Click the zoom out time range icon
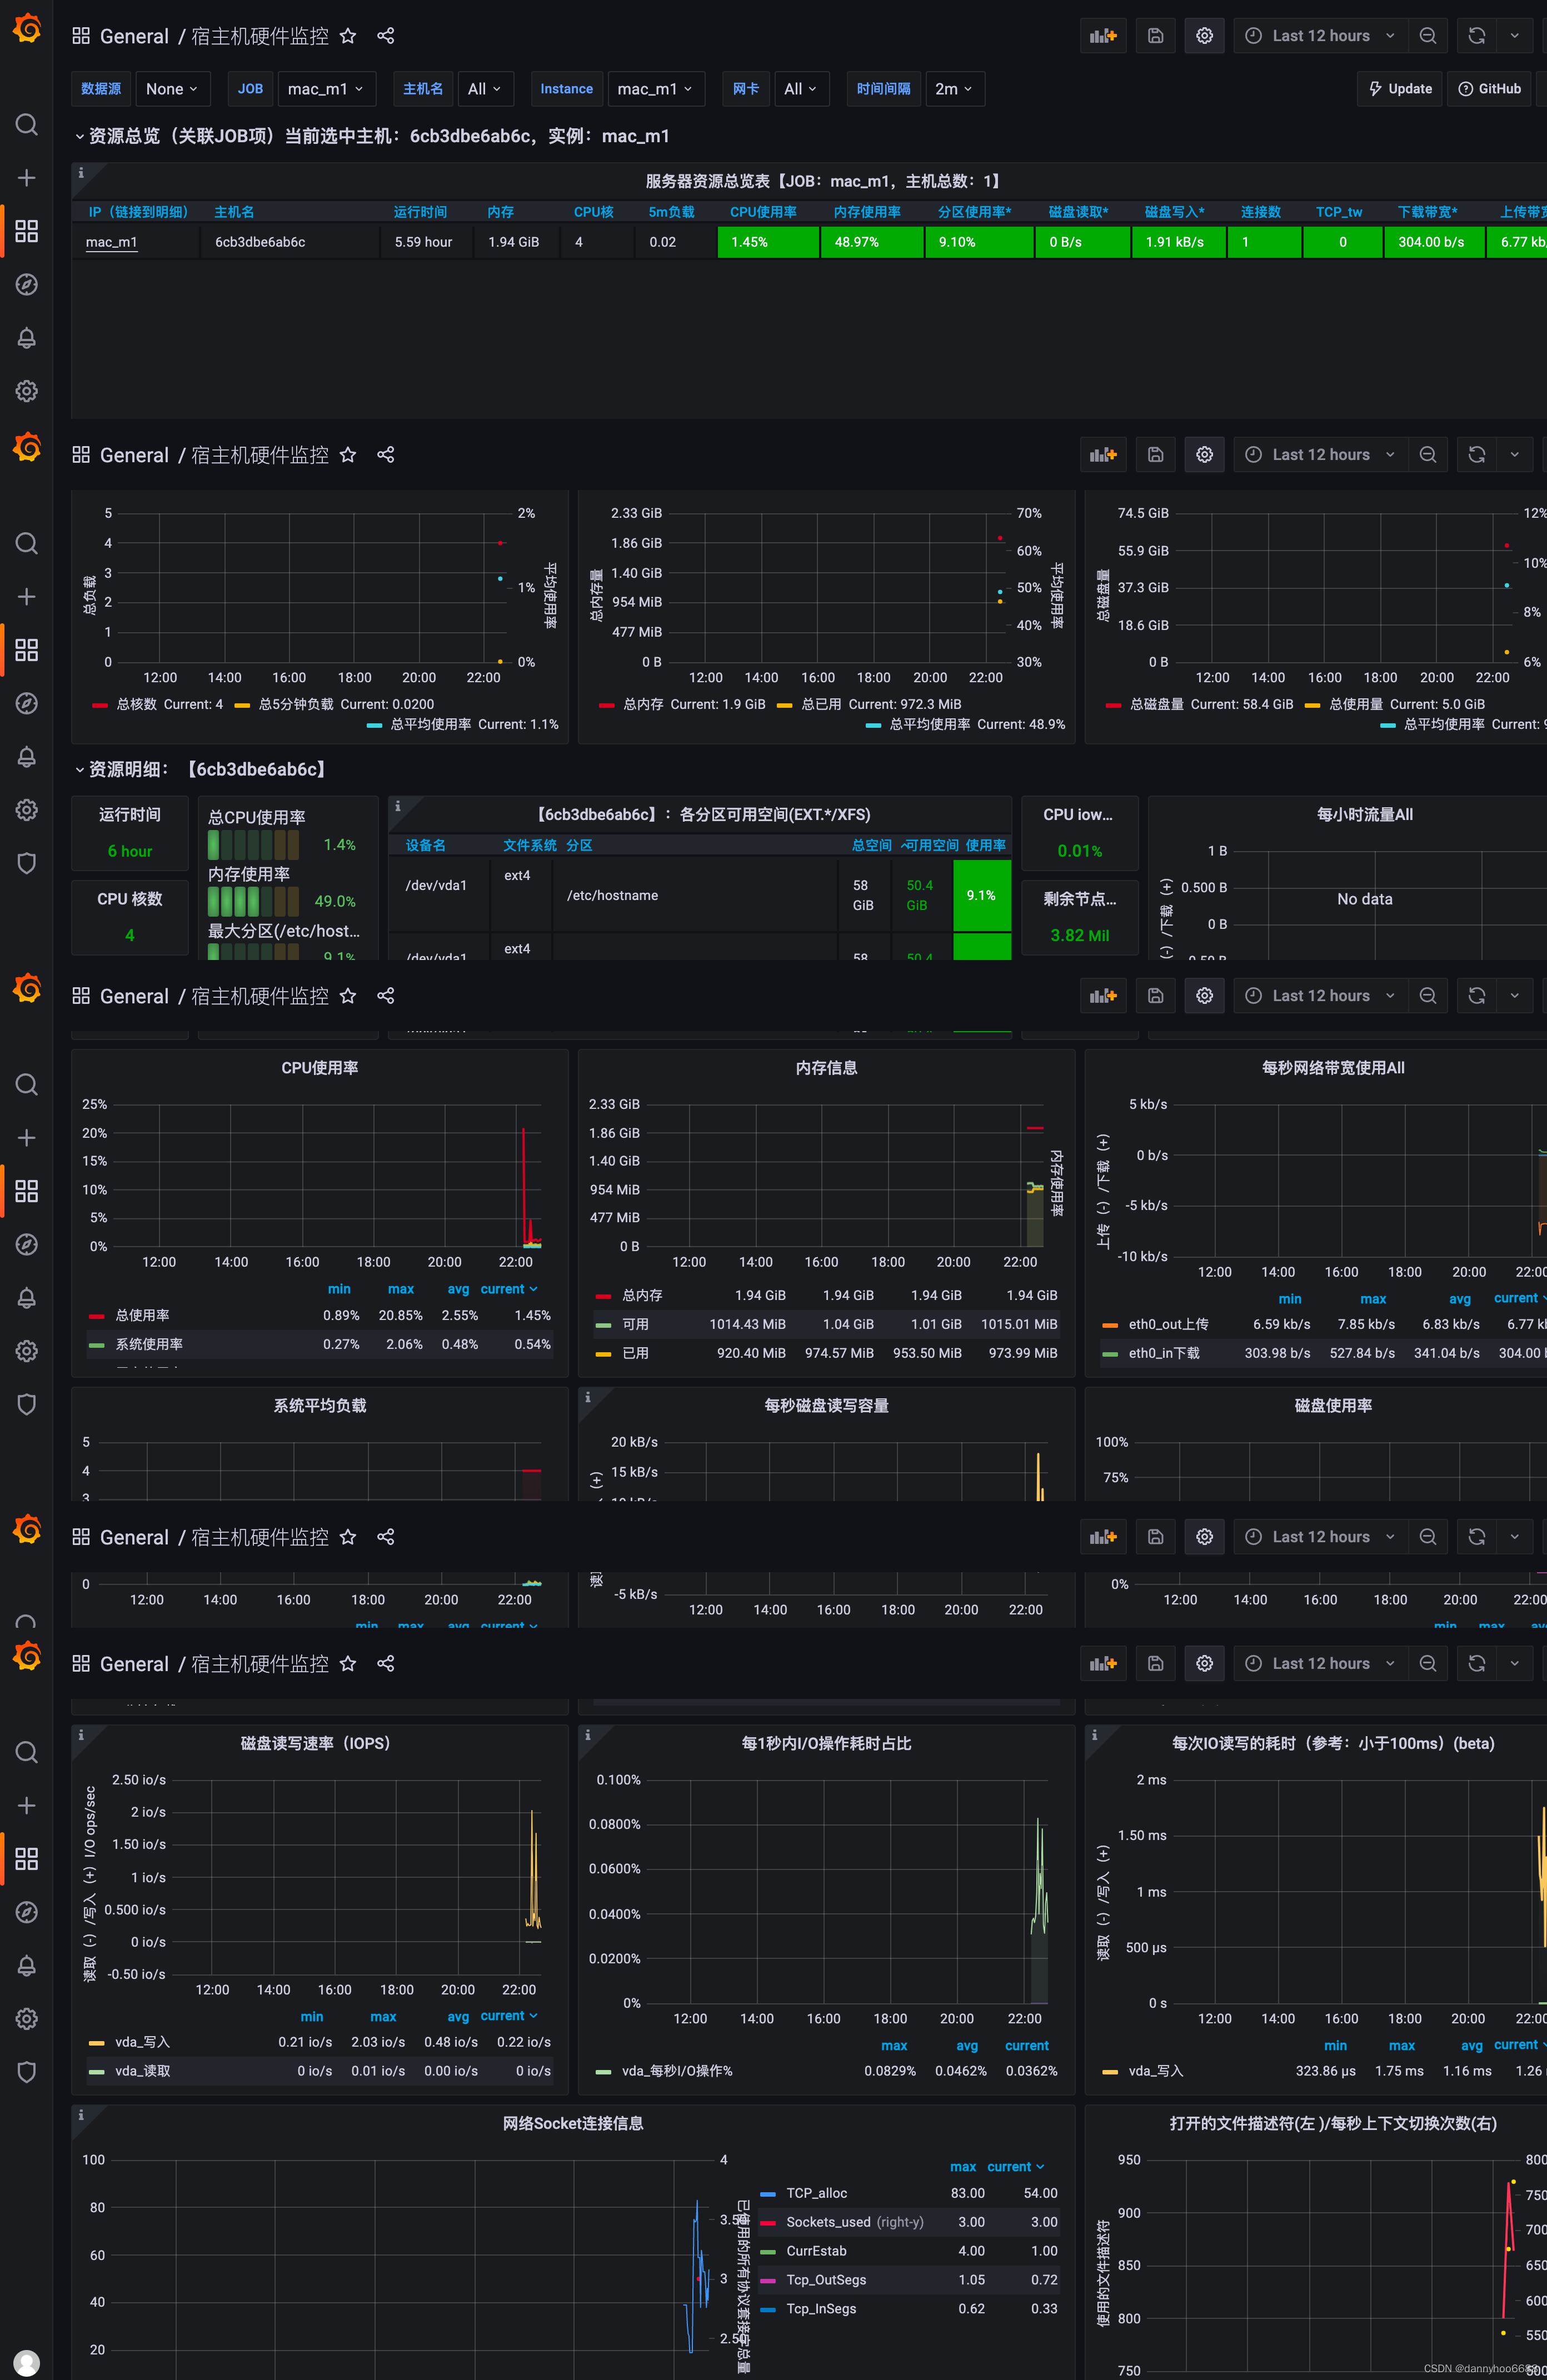Screen dimensions: 1547x2380 [1427, 36]
